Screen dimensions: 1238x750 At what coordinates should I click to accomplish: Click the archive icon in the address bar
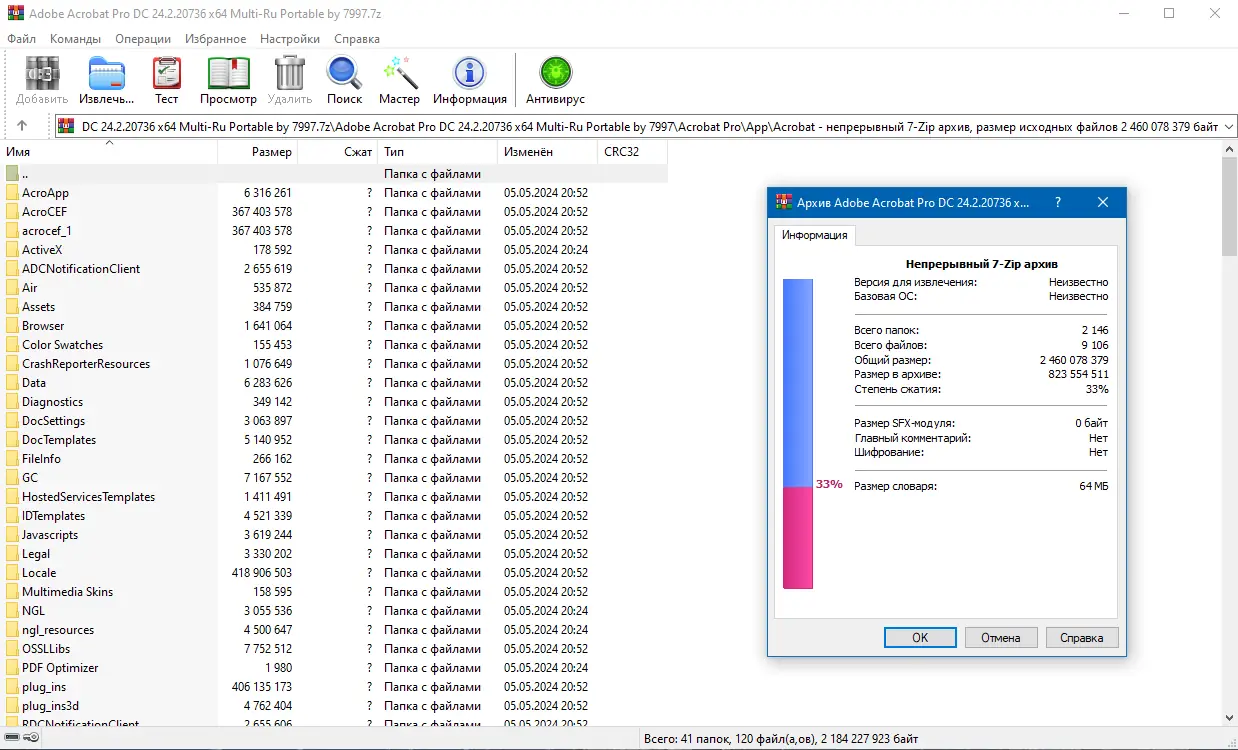tap(66, 126)
